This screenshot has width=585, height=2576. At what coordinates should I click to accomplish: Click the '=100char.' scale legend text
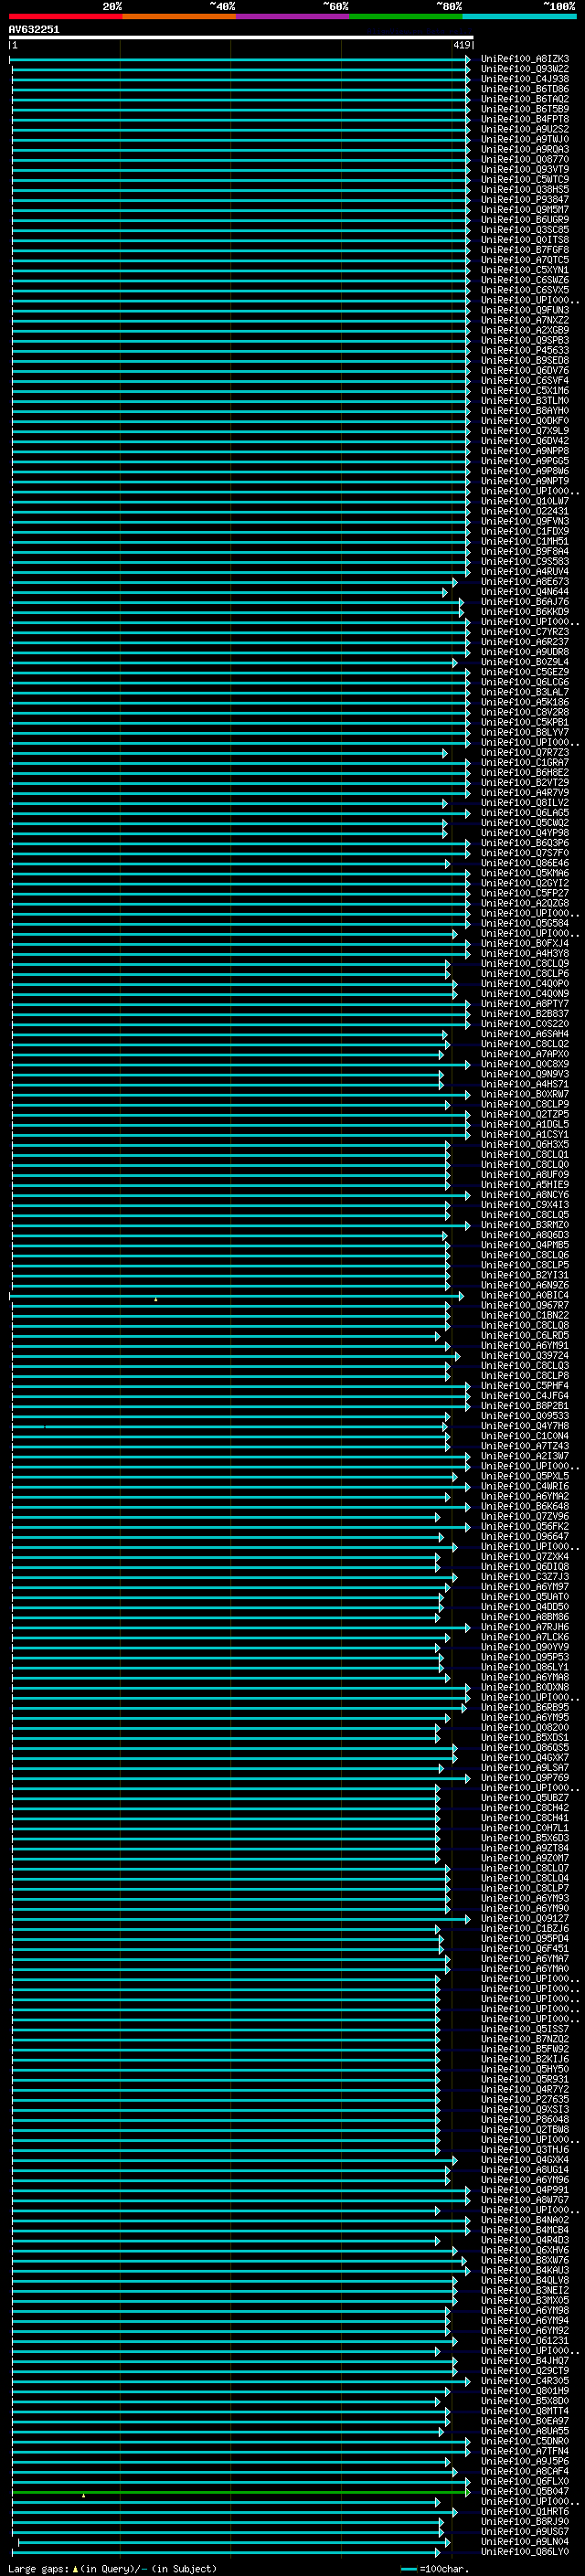[444, 2568]
